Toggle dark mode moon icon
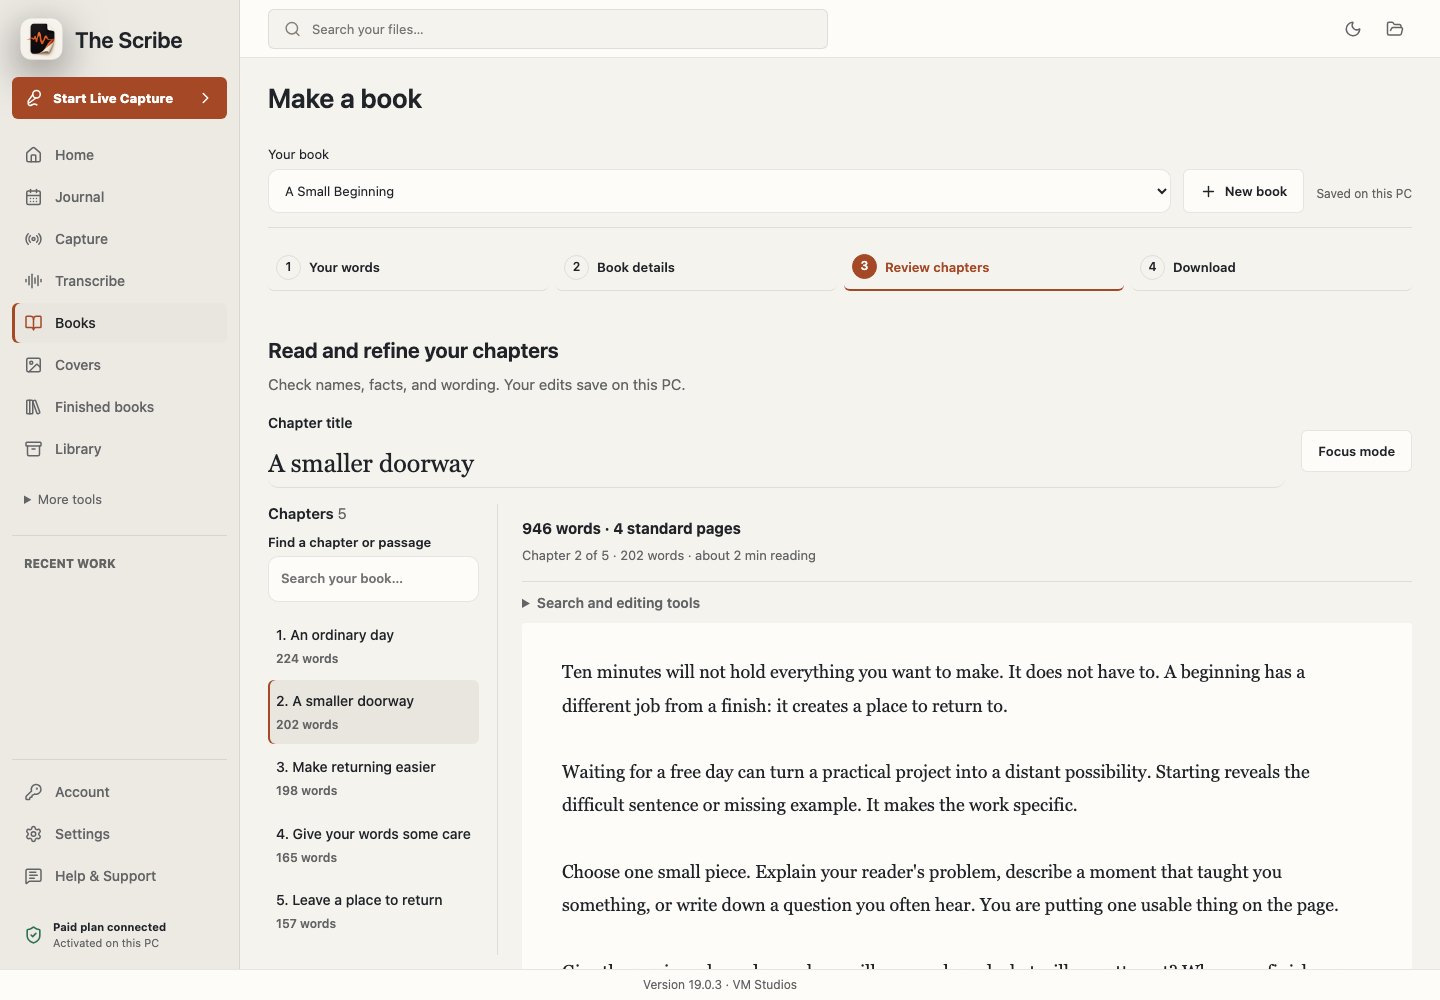1440x1000 pixels. [1353, 29]
